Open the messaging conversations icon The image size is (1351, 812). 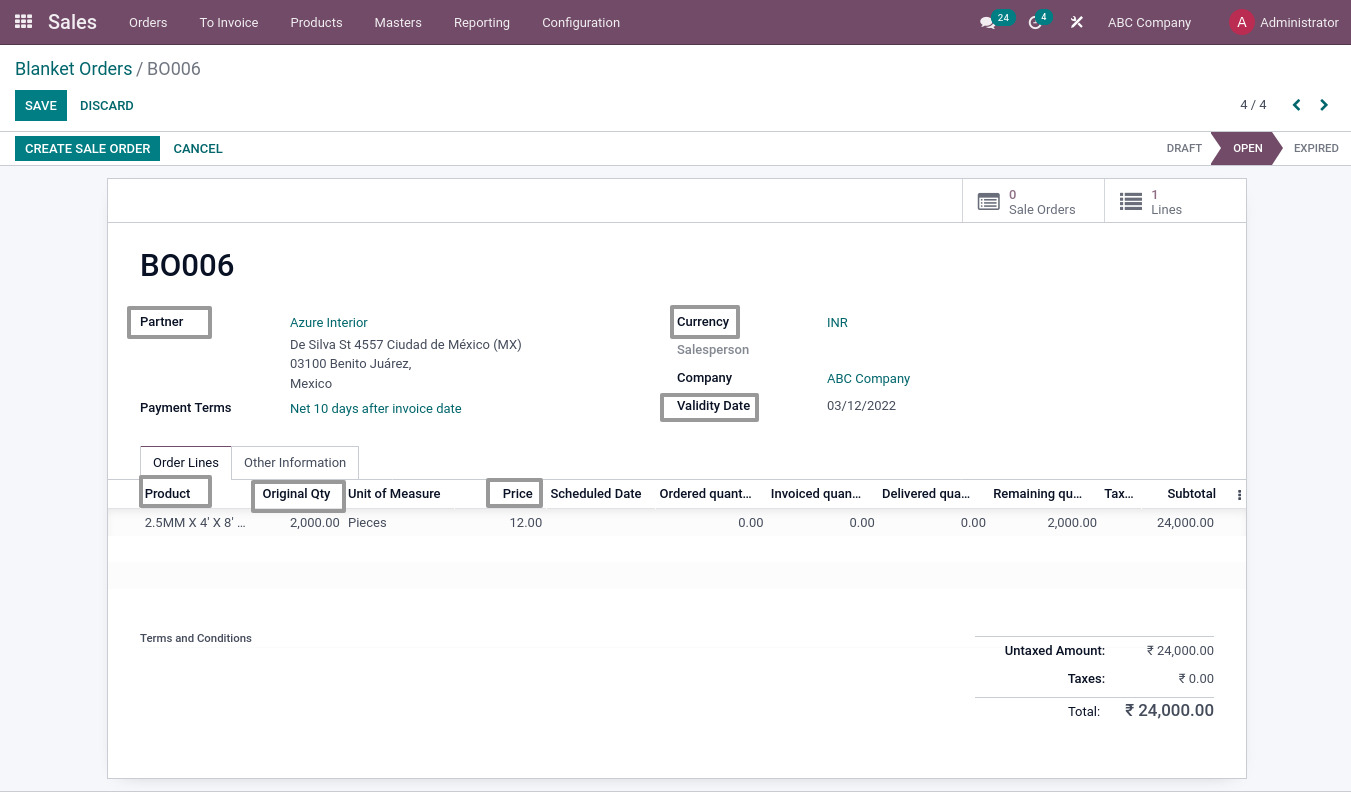point(988,22)
